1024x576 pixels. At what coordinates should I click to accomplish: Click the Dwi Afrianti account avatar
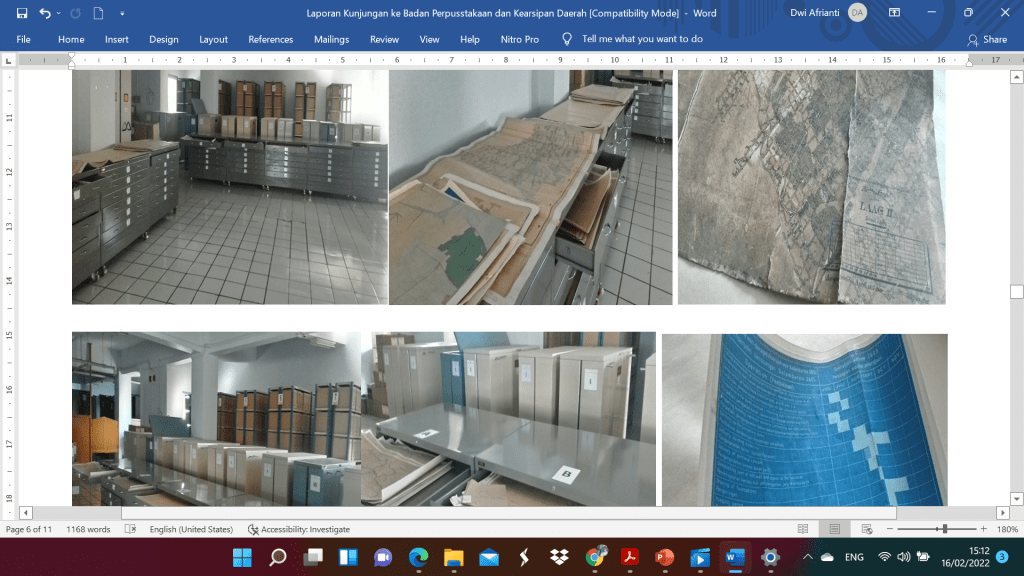[857, 13]
